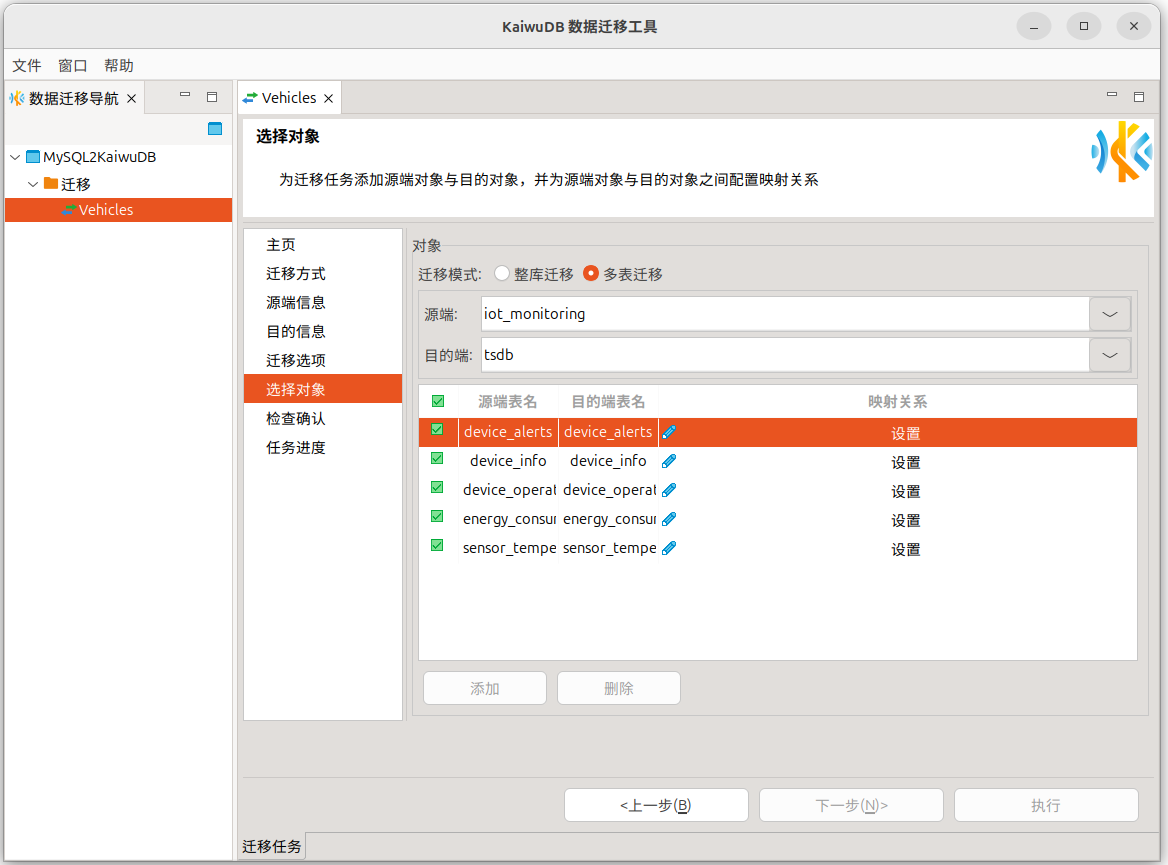Uncheck the device_info table checkbox

437,459
